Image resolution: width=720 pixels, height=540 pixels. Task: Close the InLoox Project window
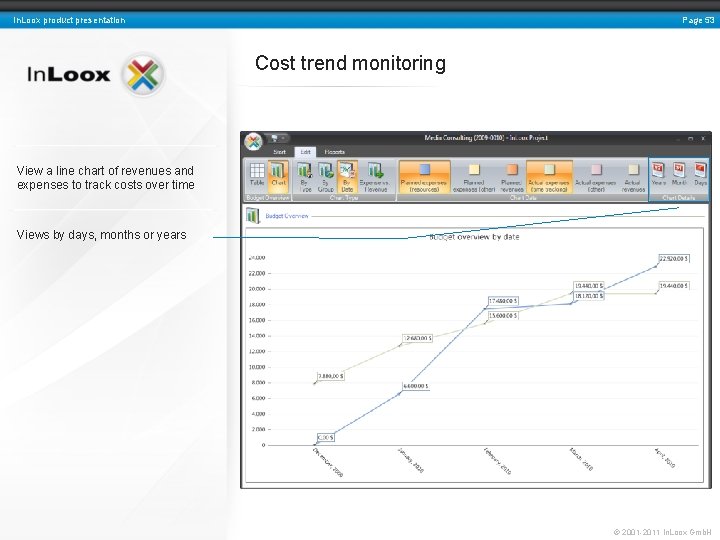coord(703,138)
